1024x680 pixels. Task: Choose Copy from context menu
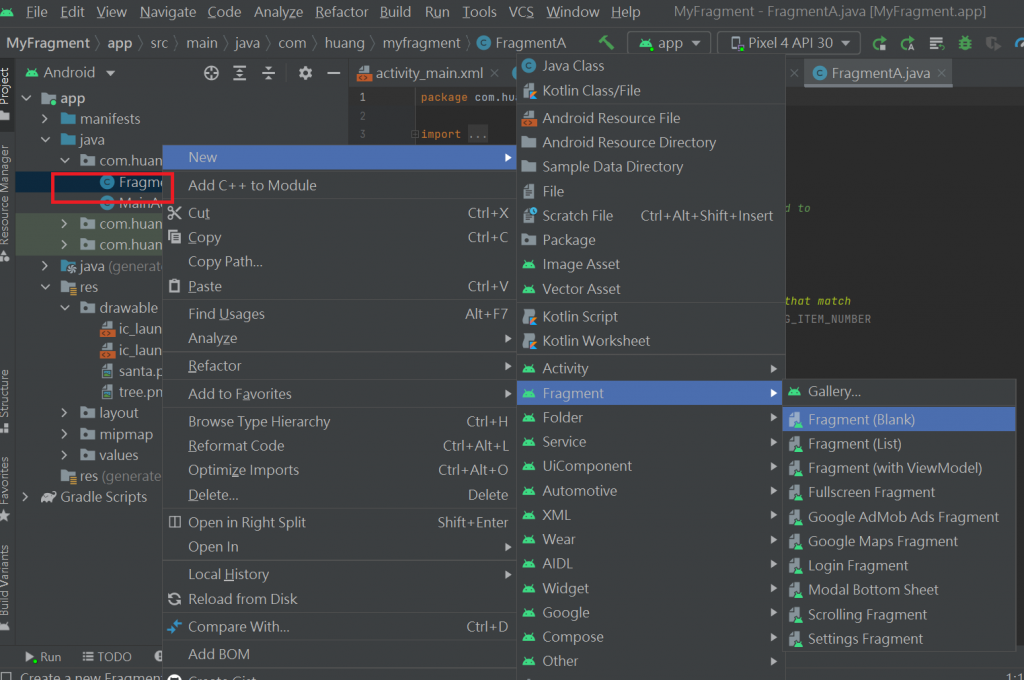339,237
